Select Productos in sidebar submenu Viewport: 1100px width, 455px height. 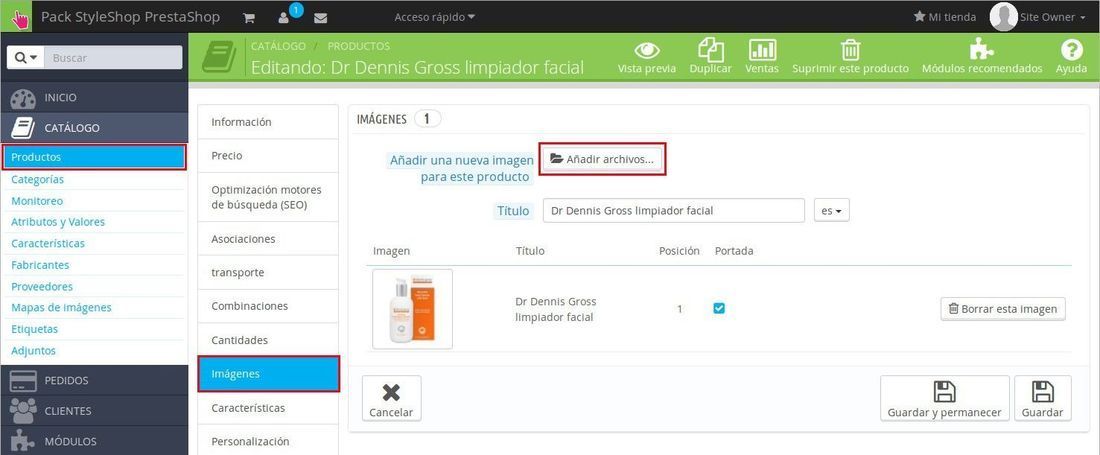[x=94, y=157]
